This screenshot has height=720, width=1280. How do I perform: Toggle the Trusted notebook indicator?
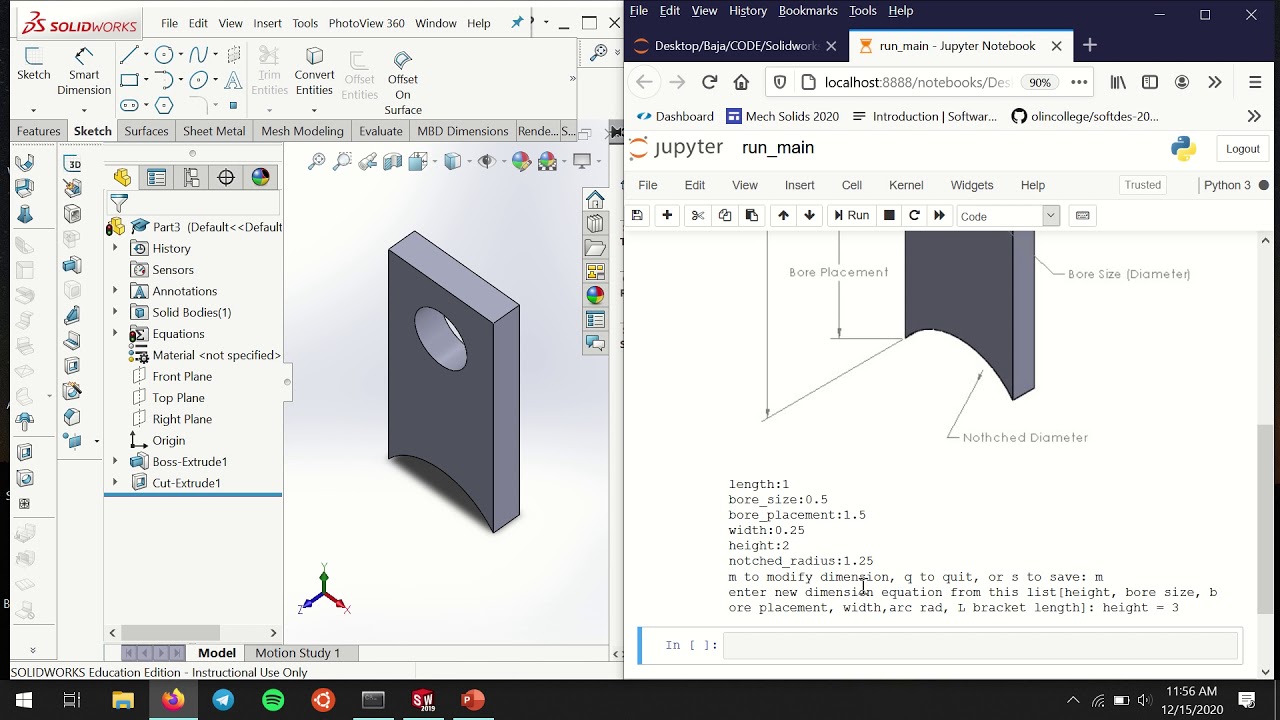click(1143, 185)
